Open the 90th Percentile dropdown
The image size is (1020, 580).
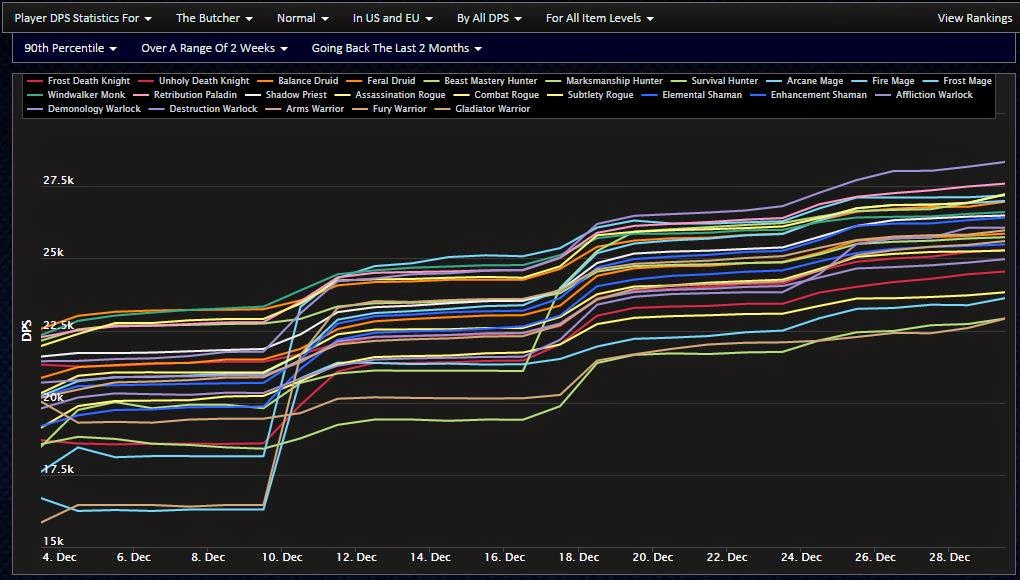[x=71, y=48]
